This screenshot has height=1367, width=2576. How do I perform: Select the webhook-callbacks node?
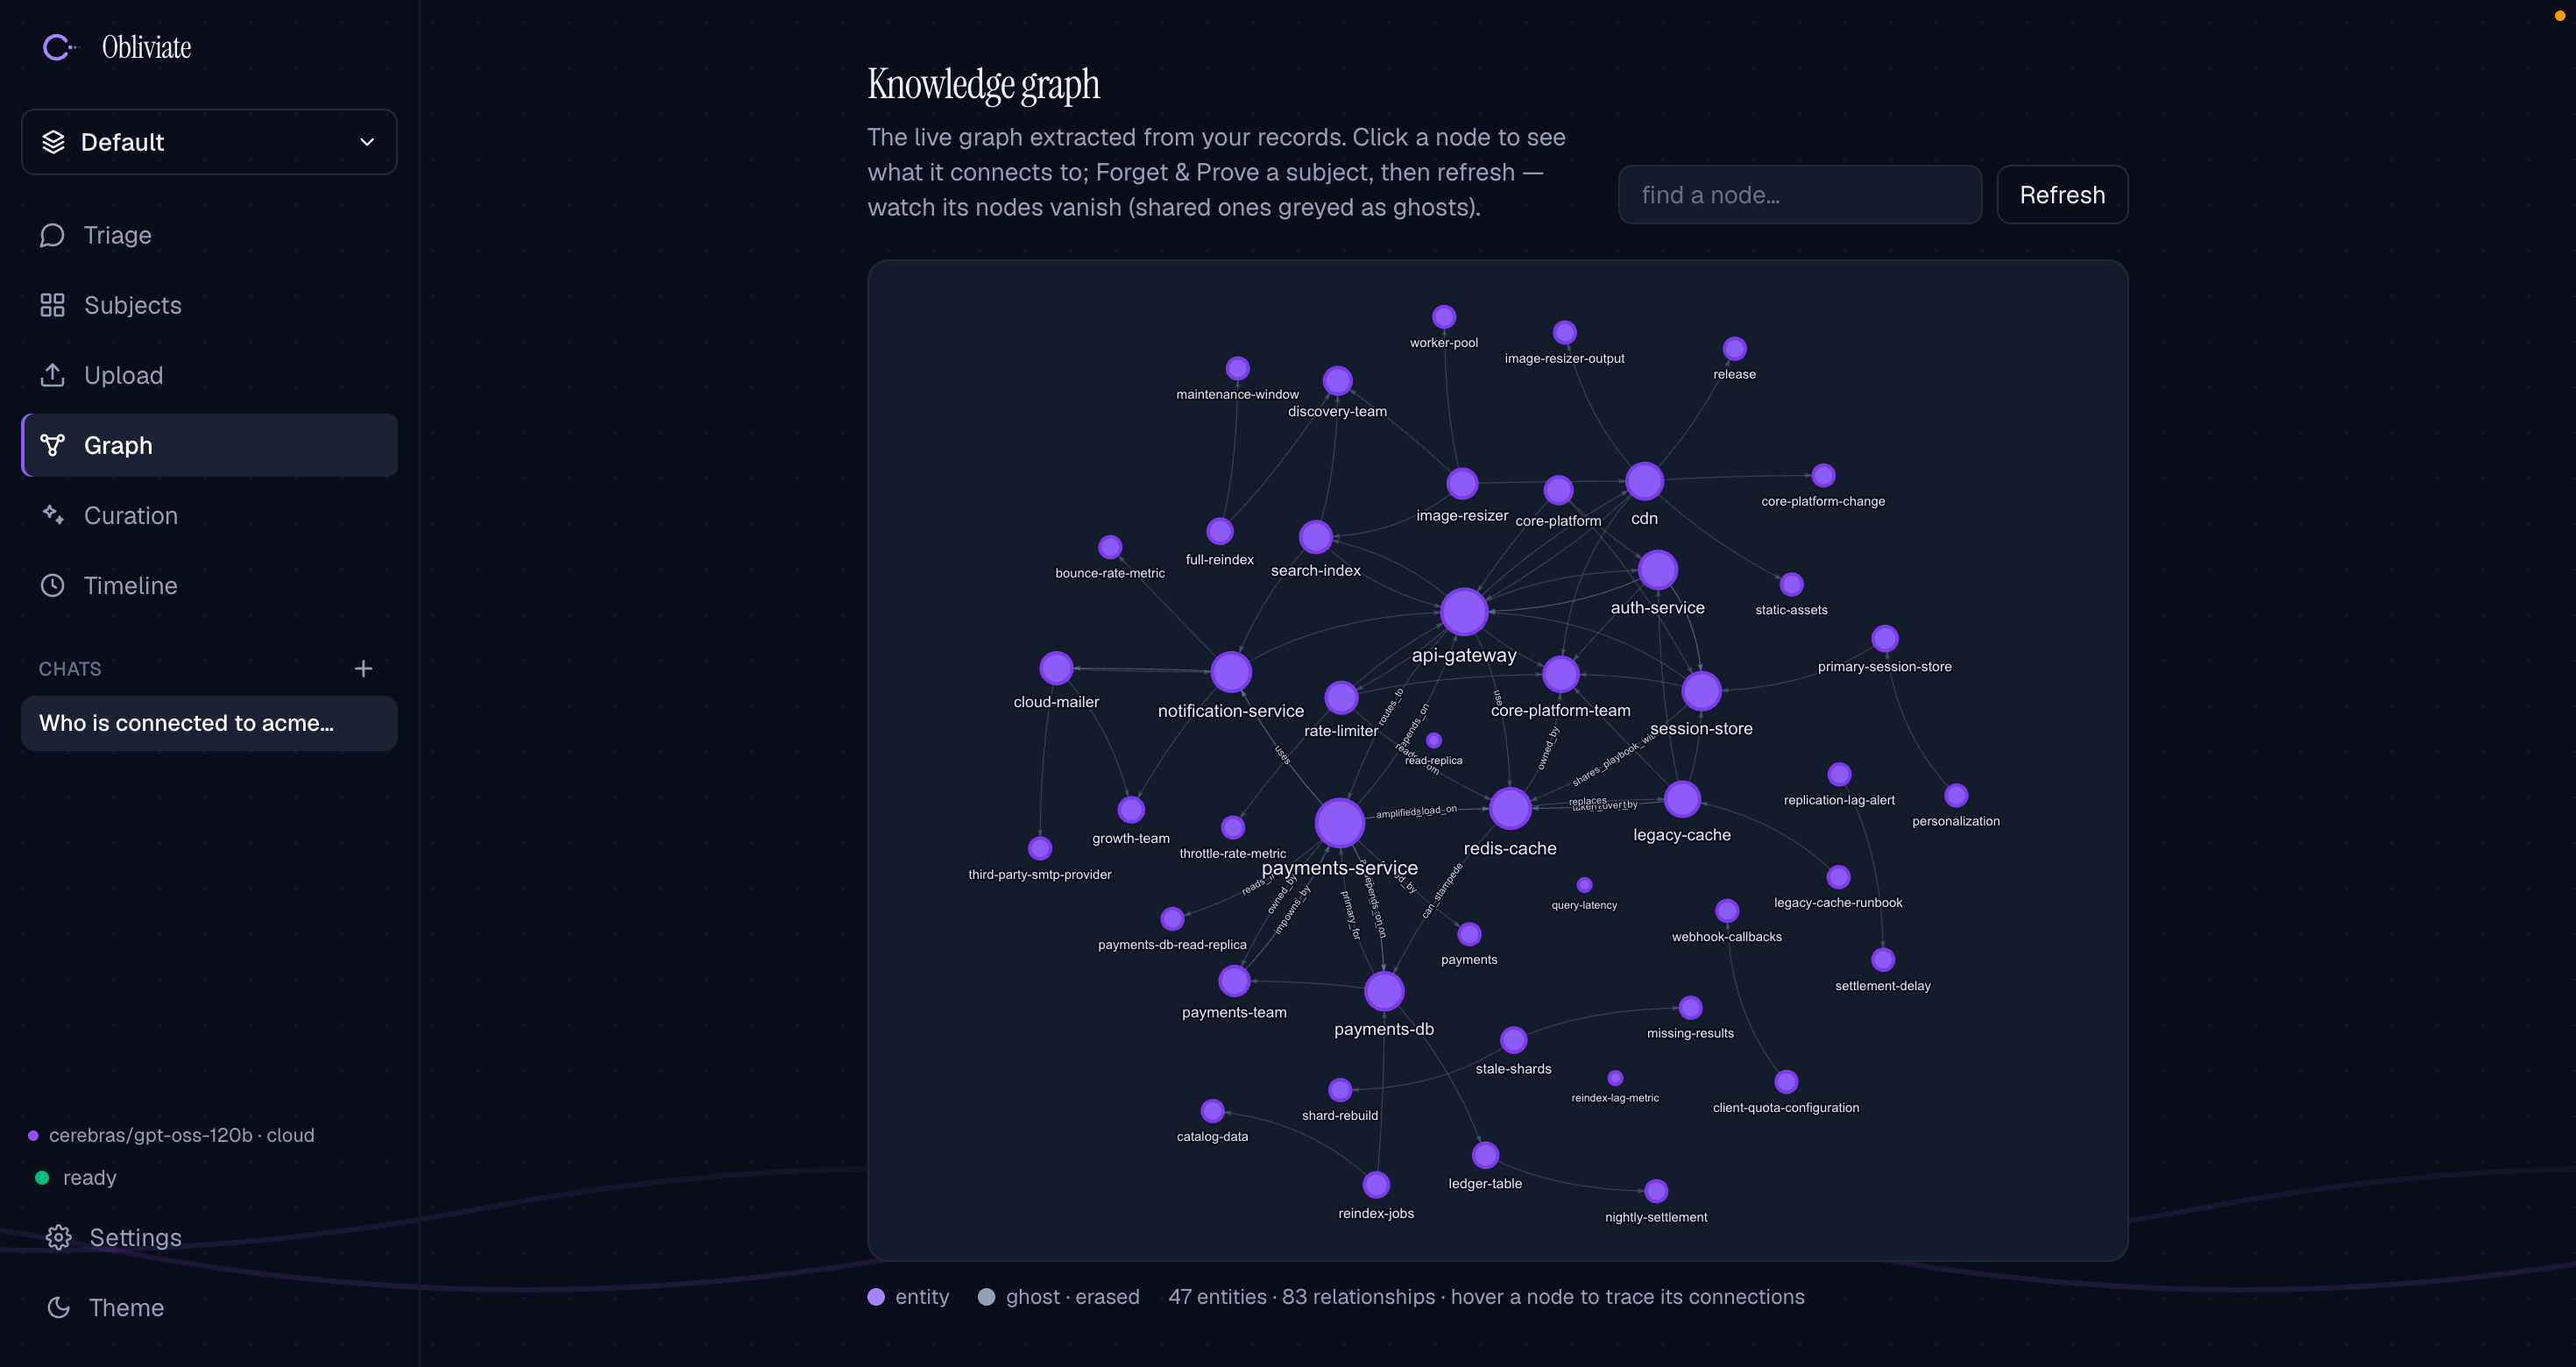(x=1727, y=911)
